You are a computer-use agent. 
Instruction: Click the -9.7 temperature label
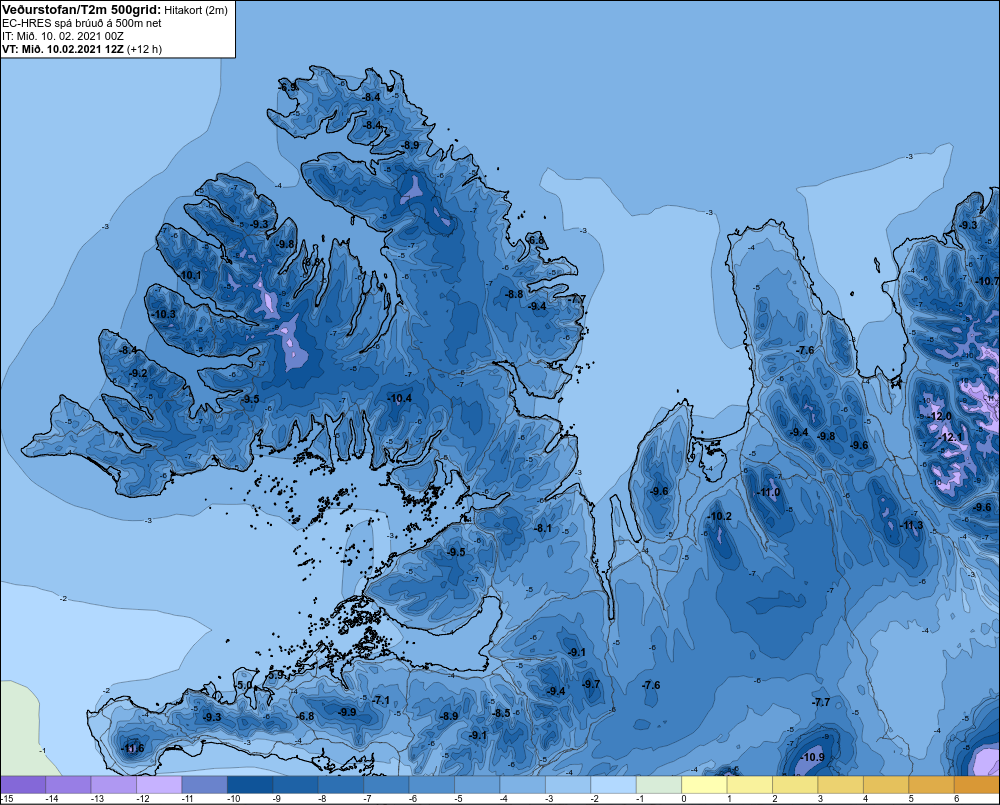(x=591, y=684)
